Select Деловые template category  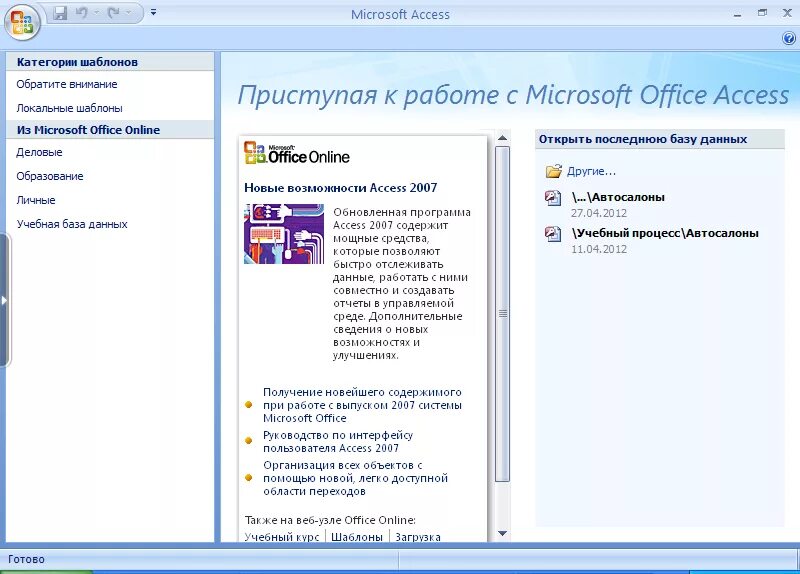coord(39,152)
